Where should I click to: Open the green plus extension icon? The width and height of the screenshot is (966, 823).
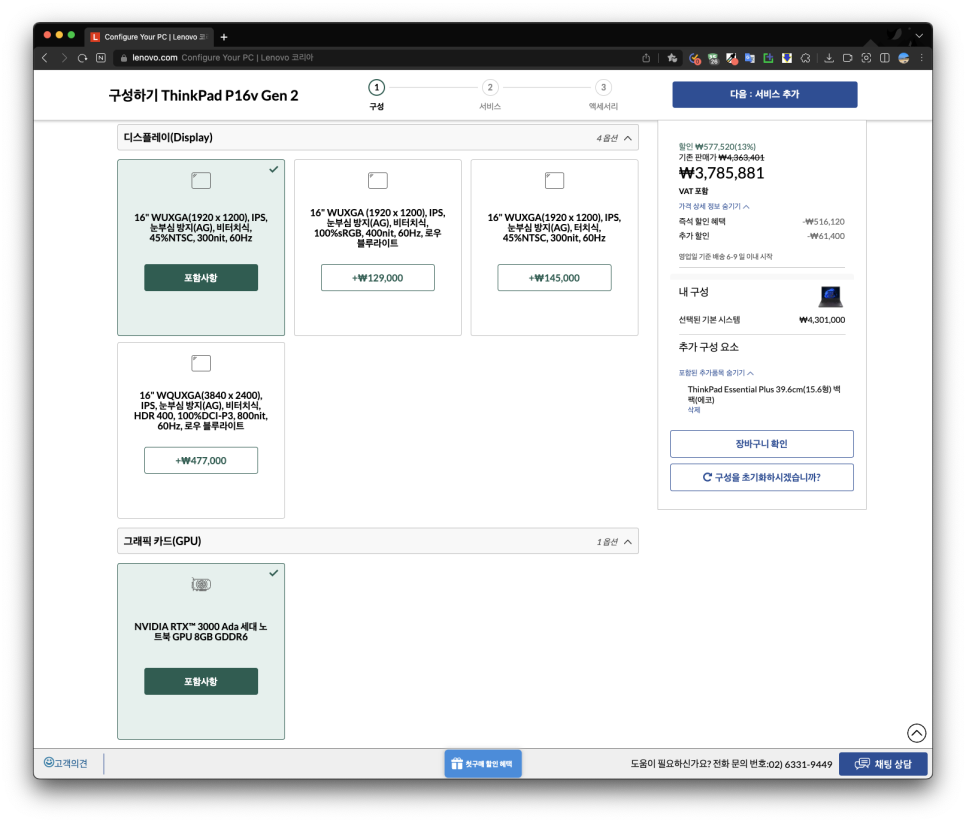tap(768, 58)
